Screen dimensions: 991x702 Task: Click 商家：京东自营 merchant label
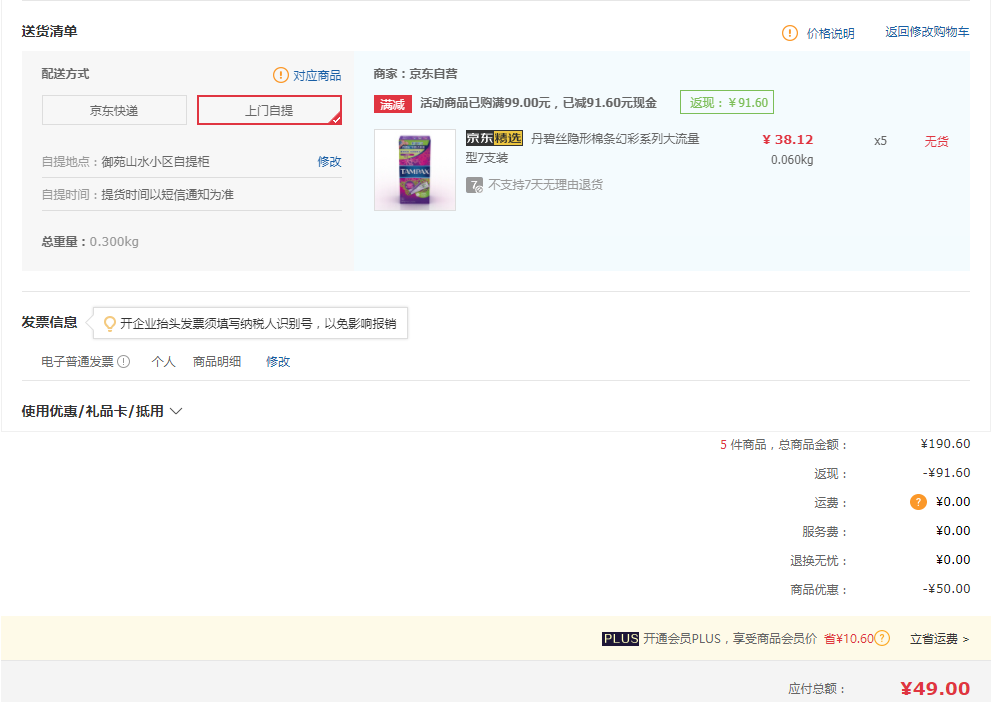click(x=415, y=74)
